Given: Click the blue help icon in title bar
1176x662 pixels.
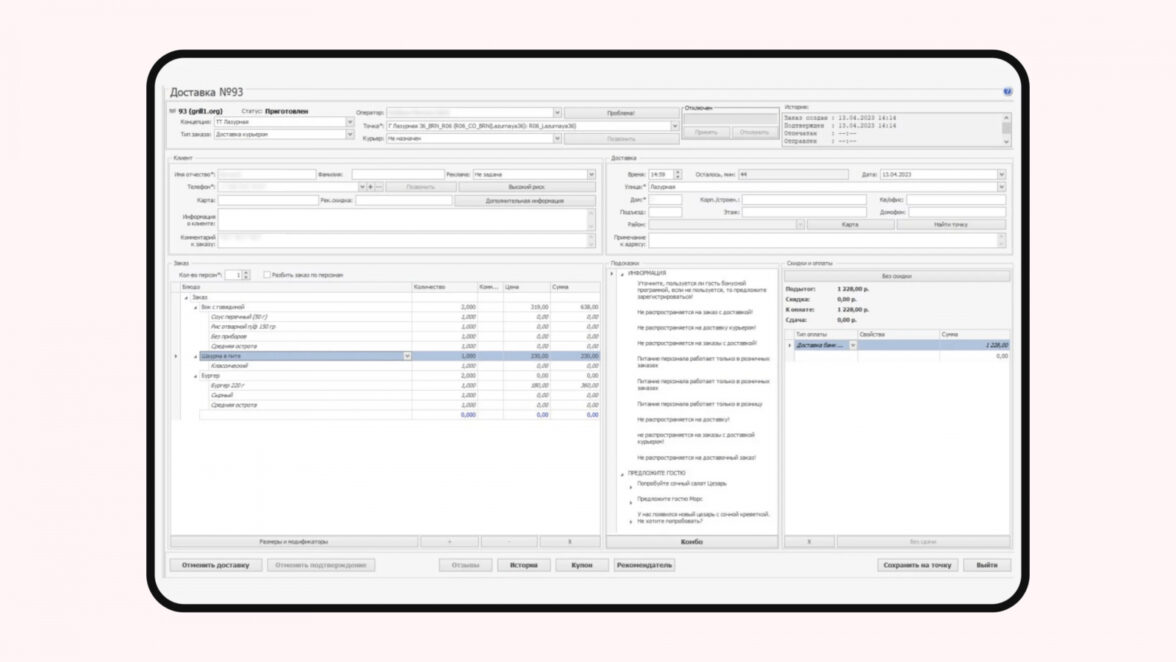Looking at the screenshot, I should coord(1007,91).
